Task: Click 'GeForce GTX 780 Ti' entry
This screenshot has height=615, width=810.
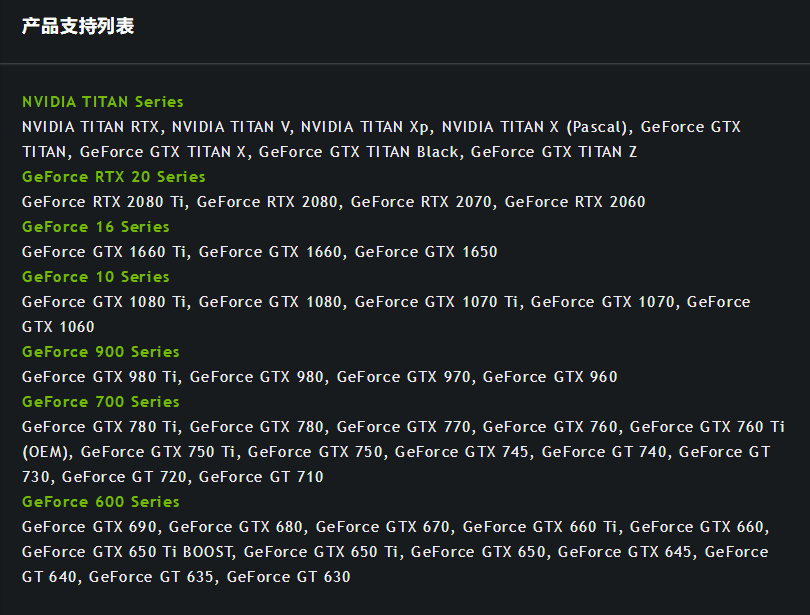Action: [x=99, y=427]
